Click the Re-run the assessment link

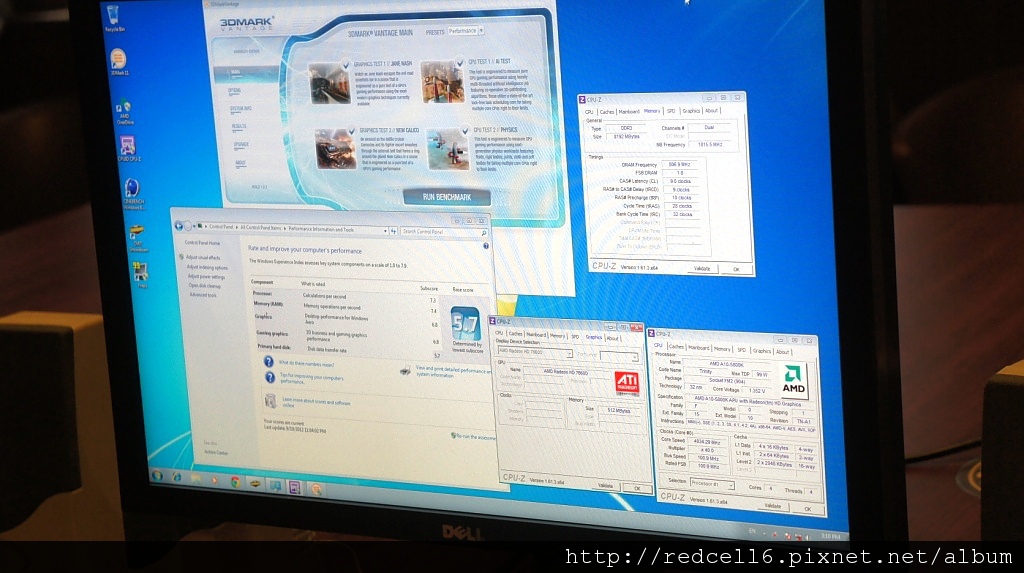[473, 436]
